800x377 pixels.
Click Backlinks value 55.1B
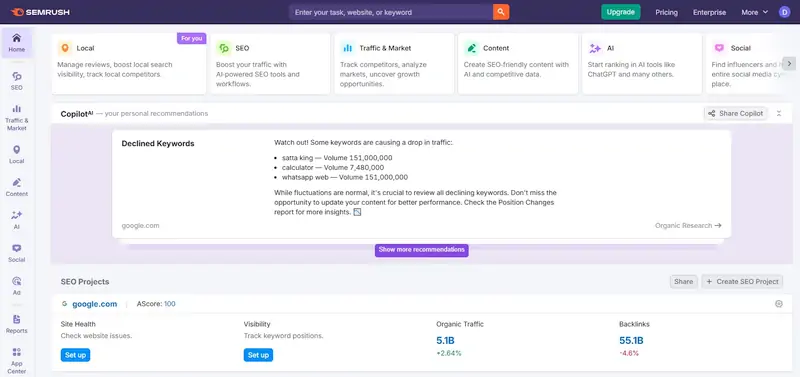pos(631,340)
